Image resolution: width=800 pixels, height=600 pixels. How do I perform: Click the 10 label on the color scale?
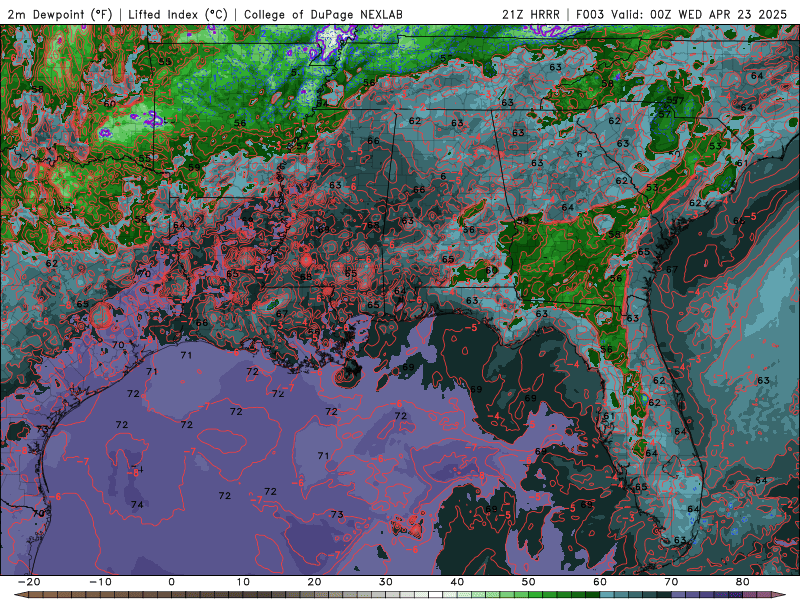tap(243, 582)
